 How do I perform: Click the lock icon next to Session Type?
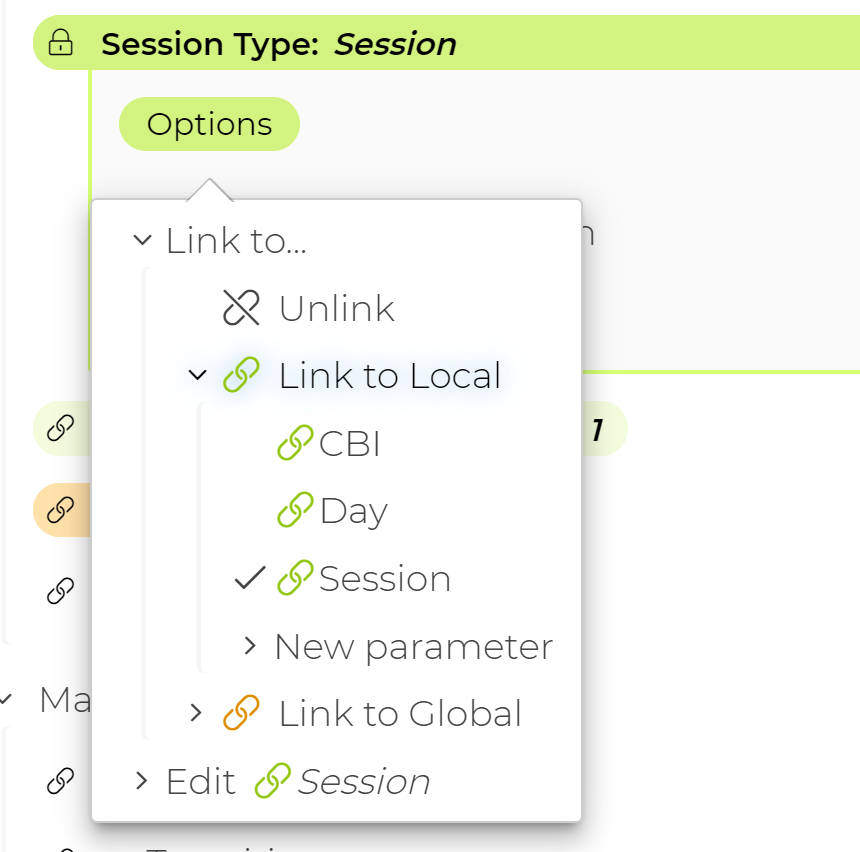coord(62,43)
